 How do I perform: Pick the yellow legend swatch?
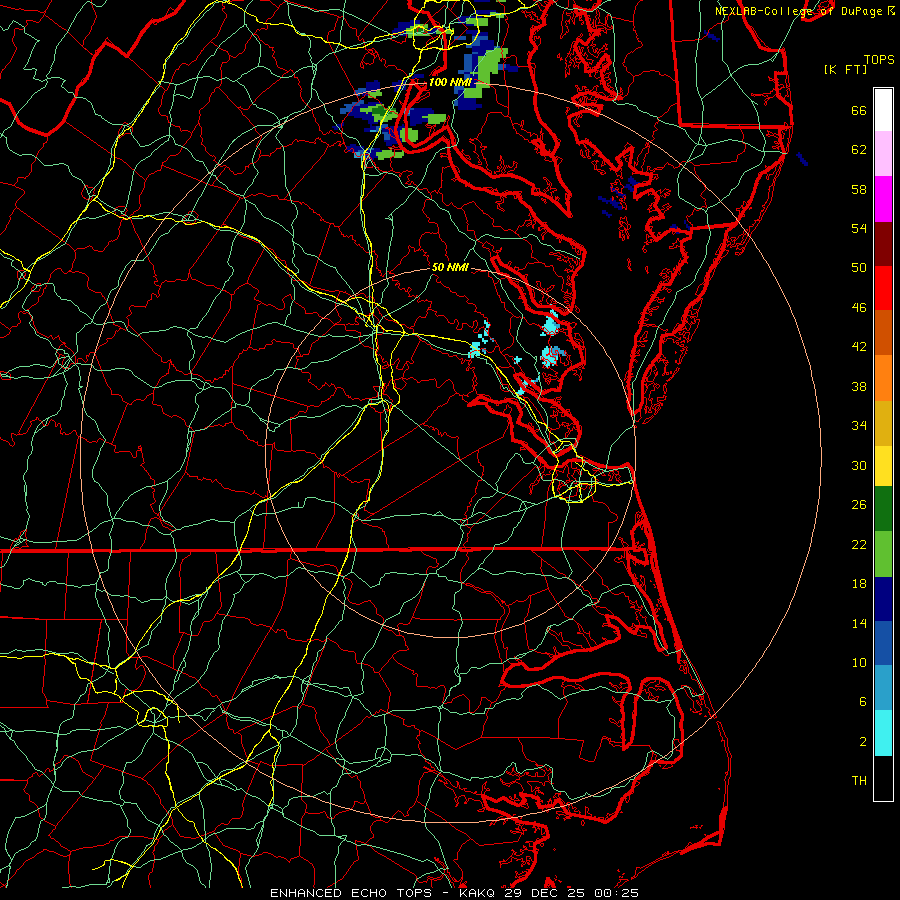coord(883,466)
